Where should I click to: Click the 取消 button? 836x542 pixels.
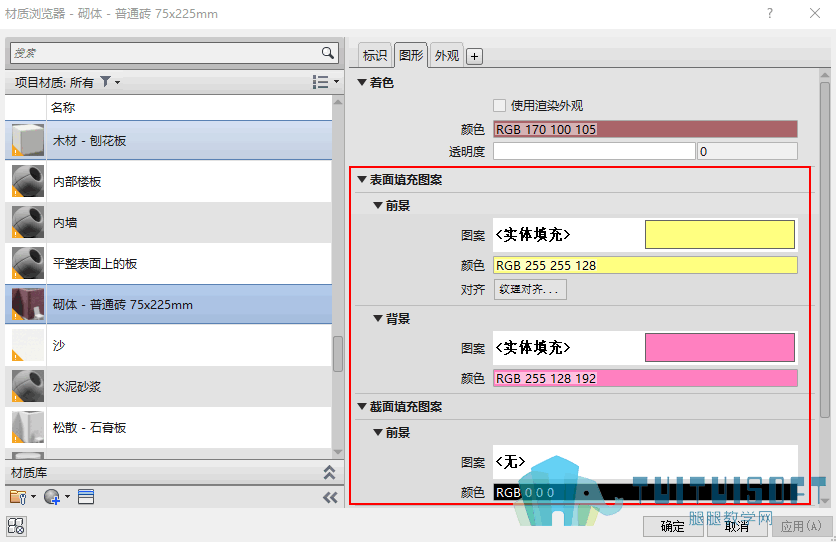tap(737, 527)
